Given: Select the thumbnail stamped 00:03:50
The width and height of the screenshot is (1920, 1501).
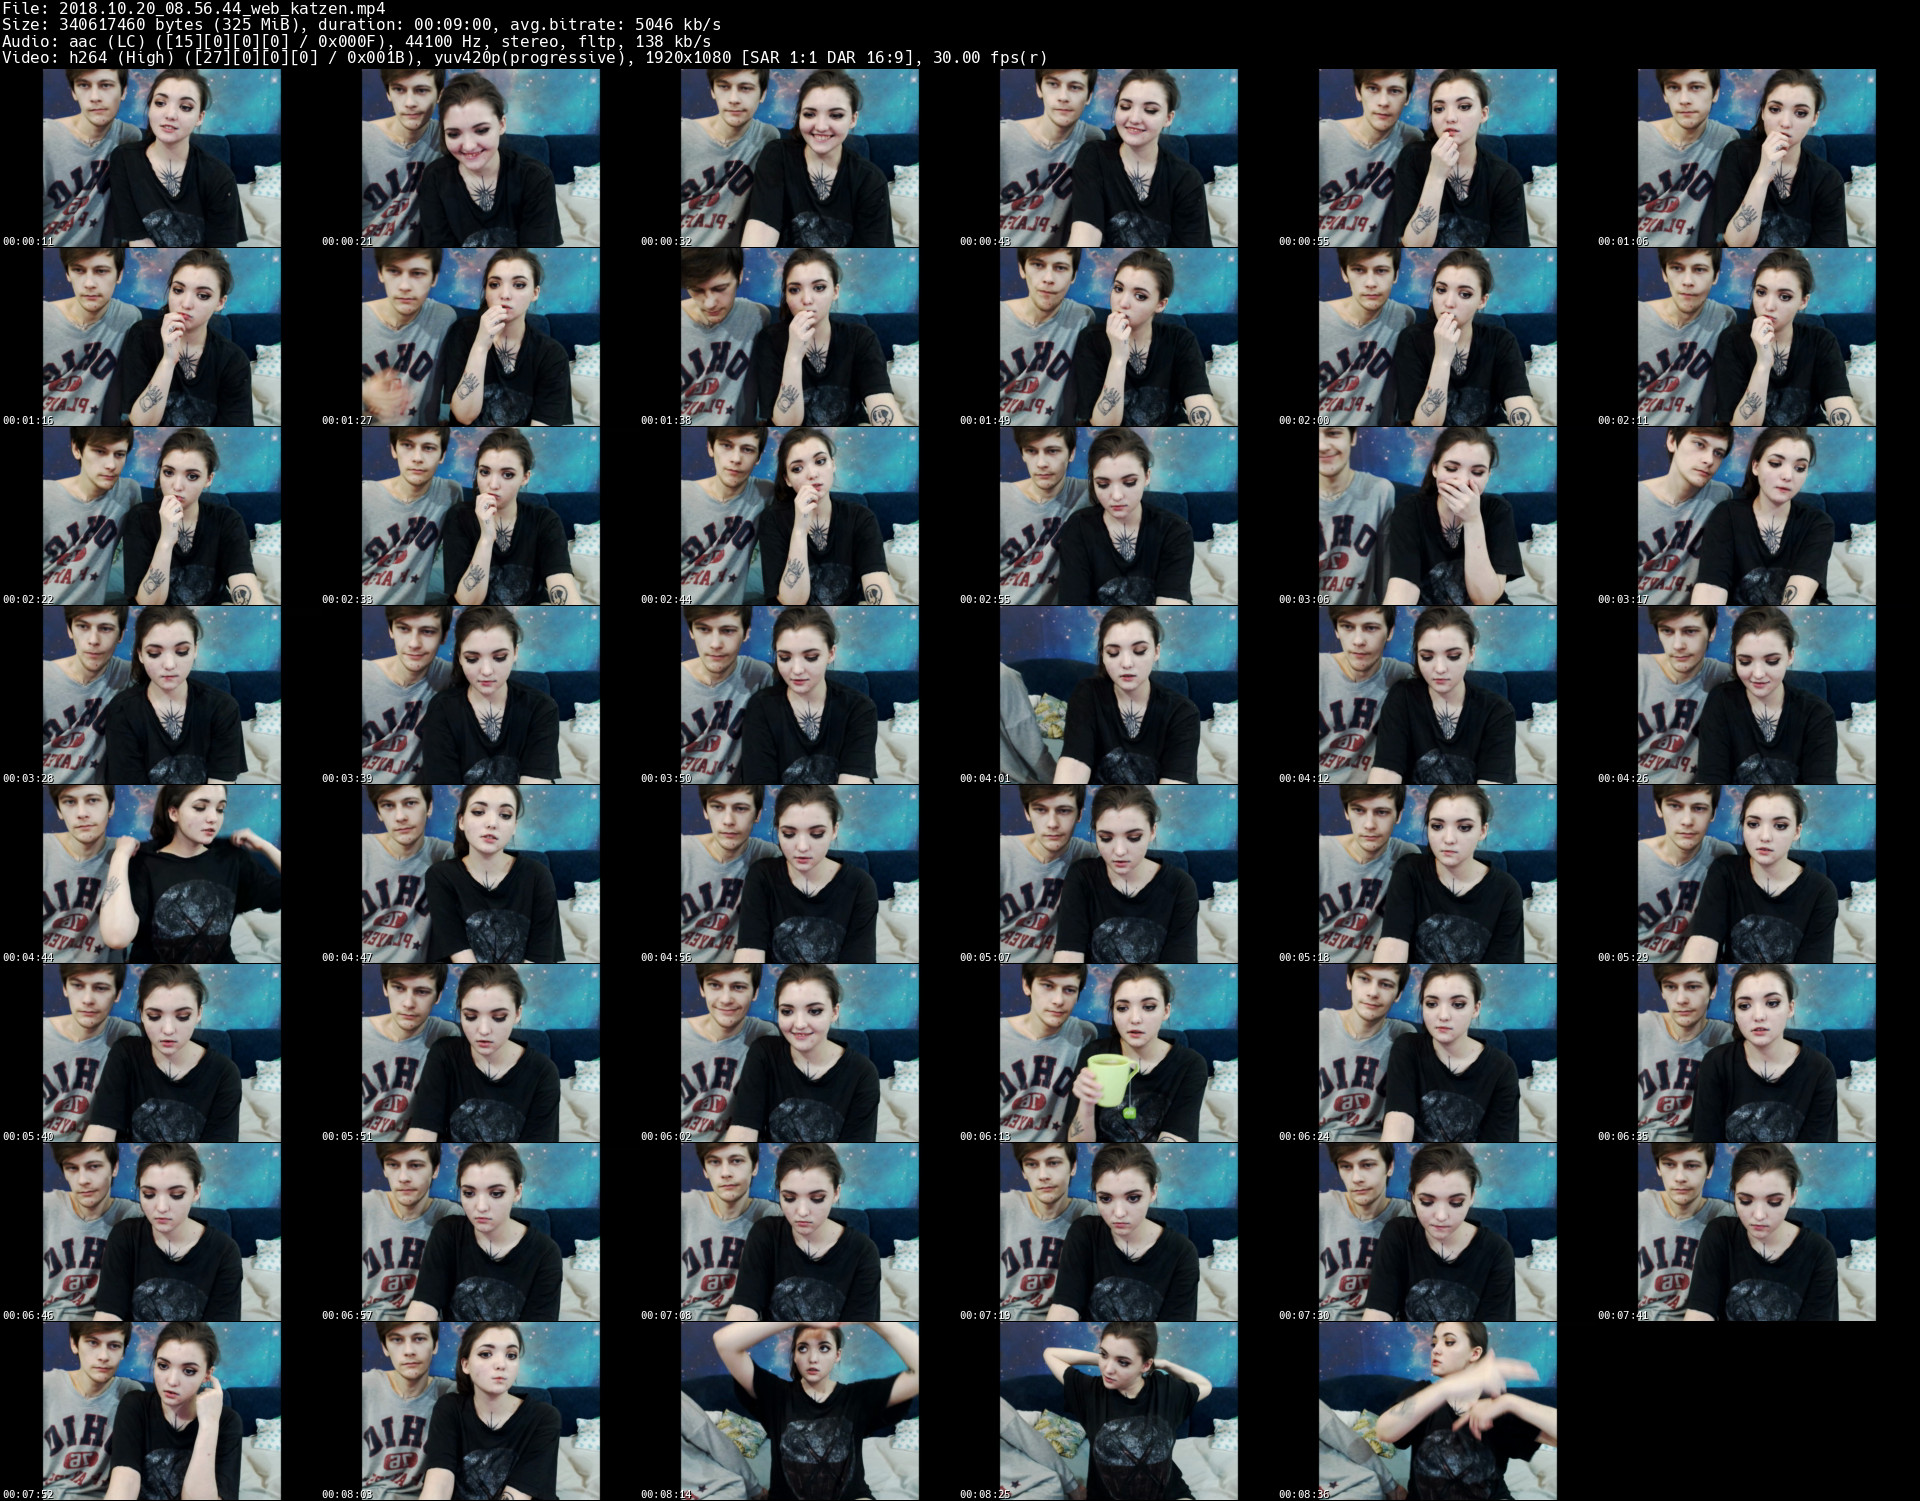Looking at the screenshot, I should (x=800, y=695).
